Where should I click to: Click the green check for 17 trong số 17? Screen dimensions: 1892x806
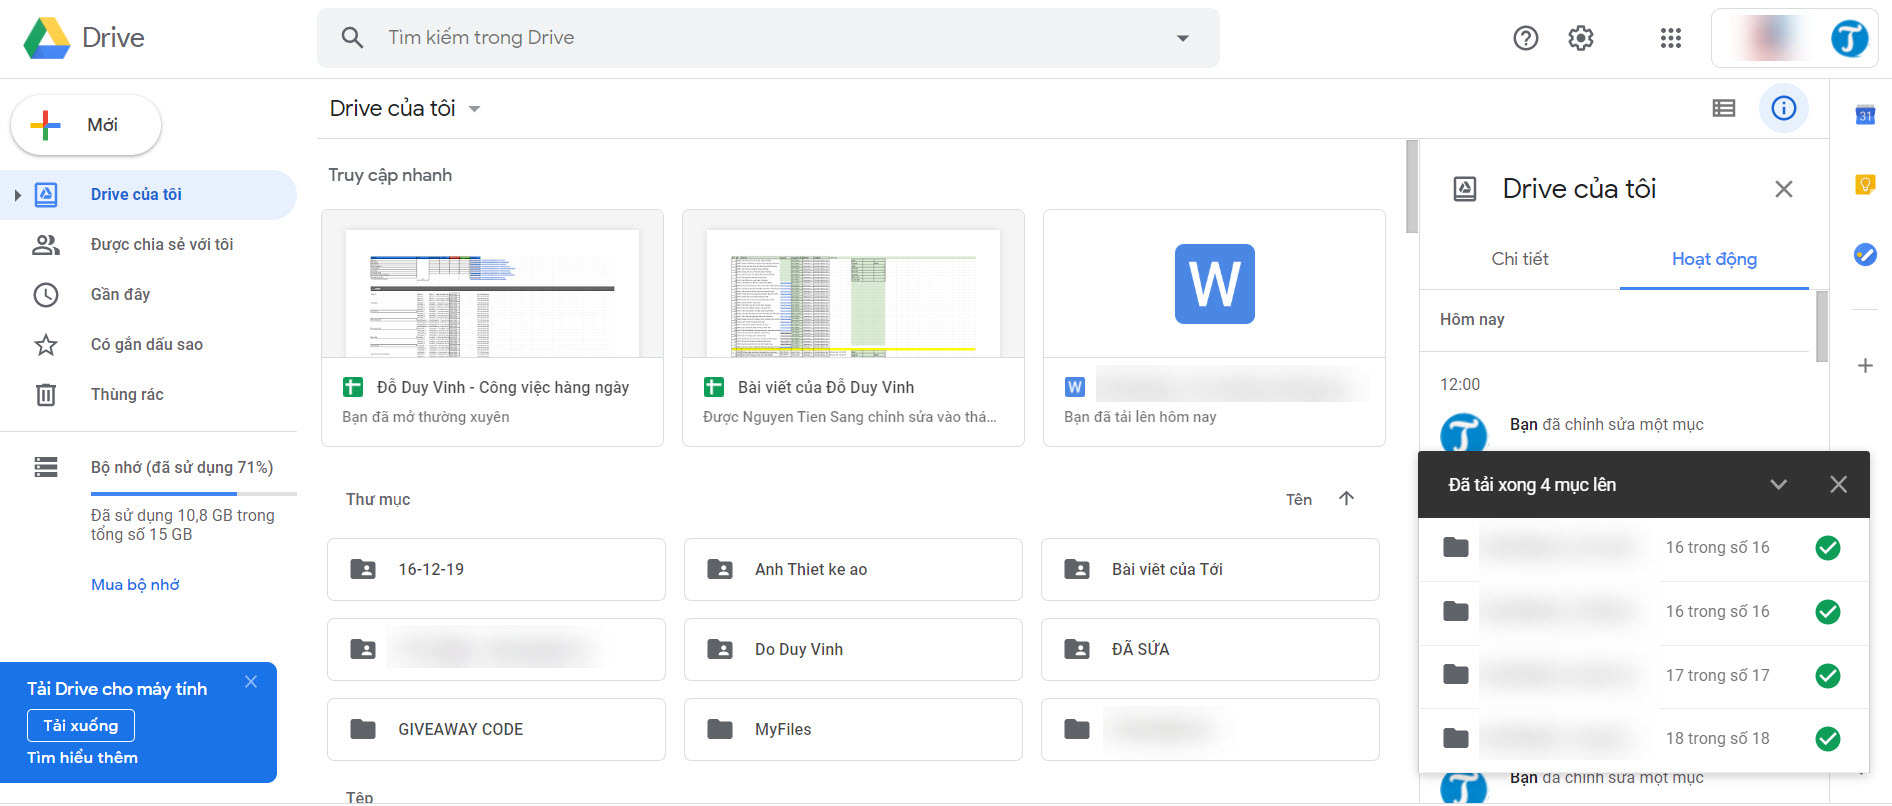(x=1828, y=676)
